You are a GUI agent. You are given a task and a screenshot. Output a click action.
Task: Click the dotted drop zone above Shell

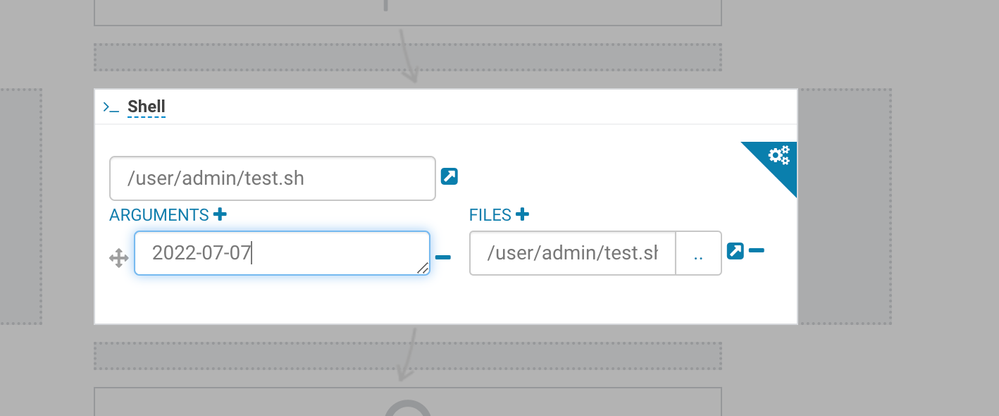tap(408, 57)
